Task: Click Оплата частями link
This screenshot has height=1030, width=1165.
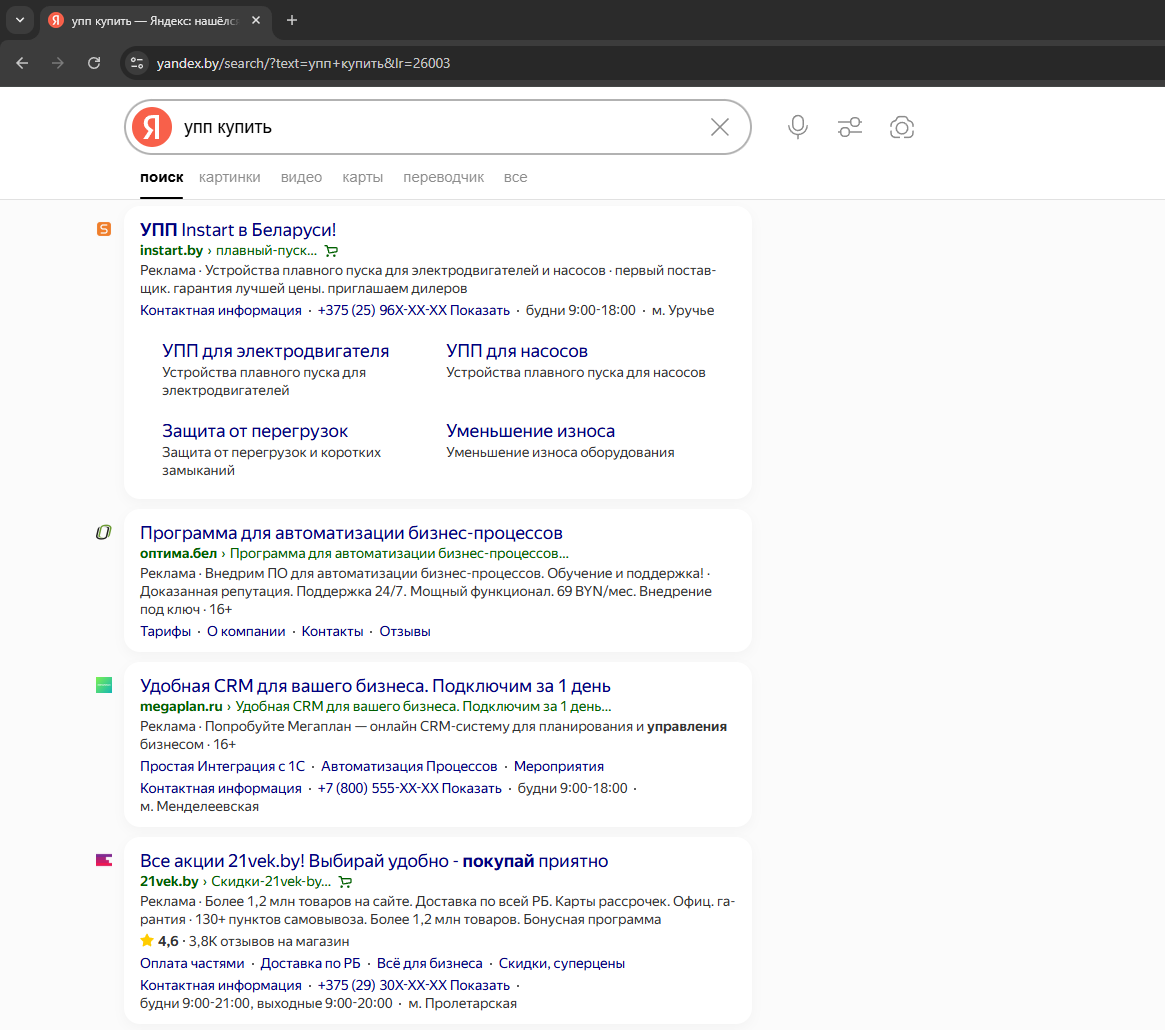Action: tap(192, 964)
